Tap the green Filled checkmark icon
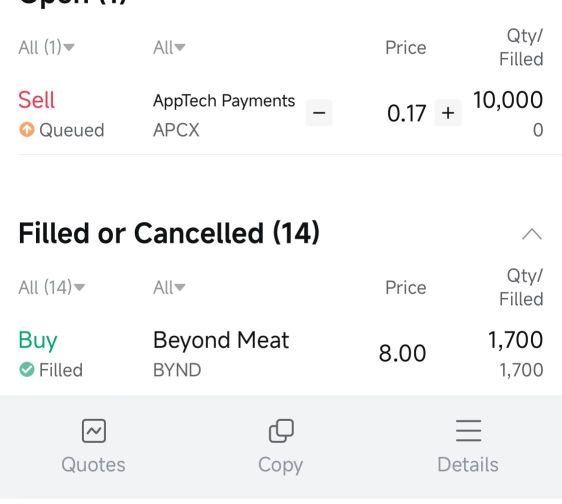The width and height of the screenshot is (562, 504). (27, 369)
